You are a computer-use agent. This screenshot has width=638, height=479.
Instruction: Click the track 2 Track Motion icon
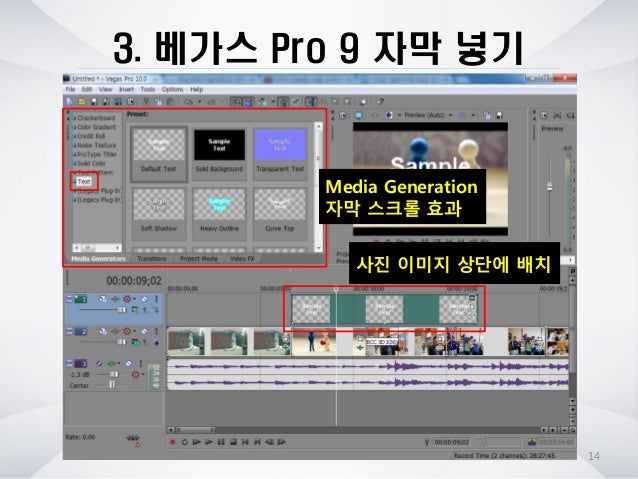(103, 332)
